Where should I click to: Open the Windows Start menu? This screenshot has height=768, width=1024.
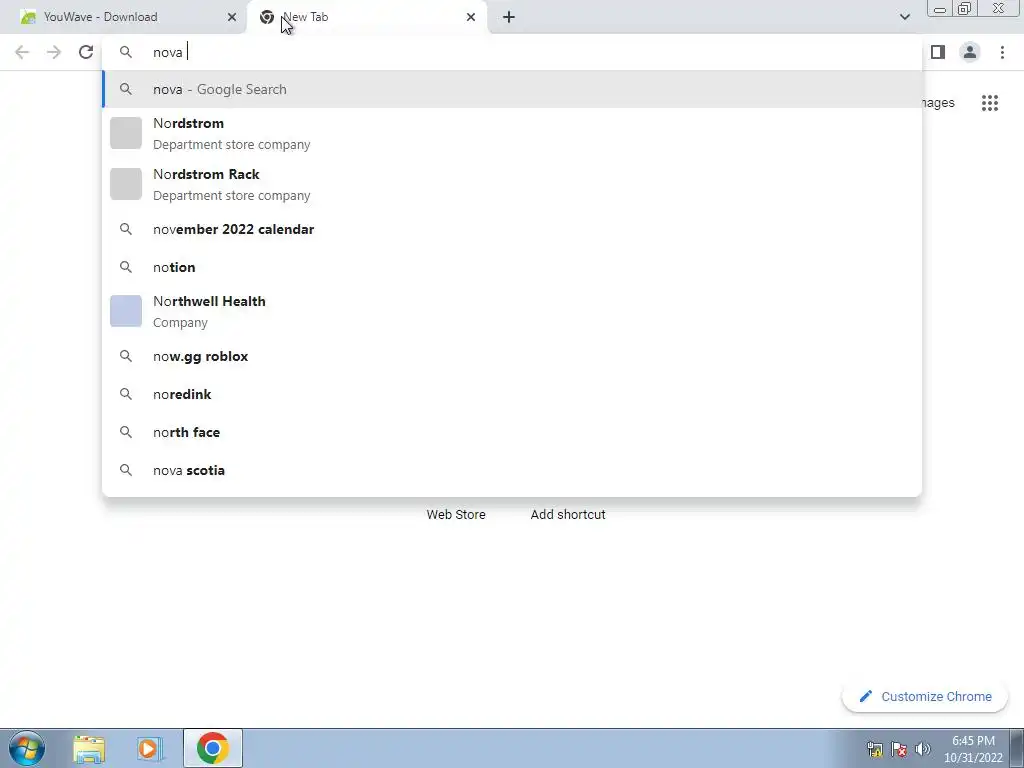(27, 748)
